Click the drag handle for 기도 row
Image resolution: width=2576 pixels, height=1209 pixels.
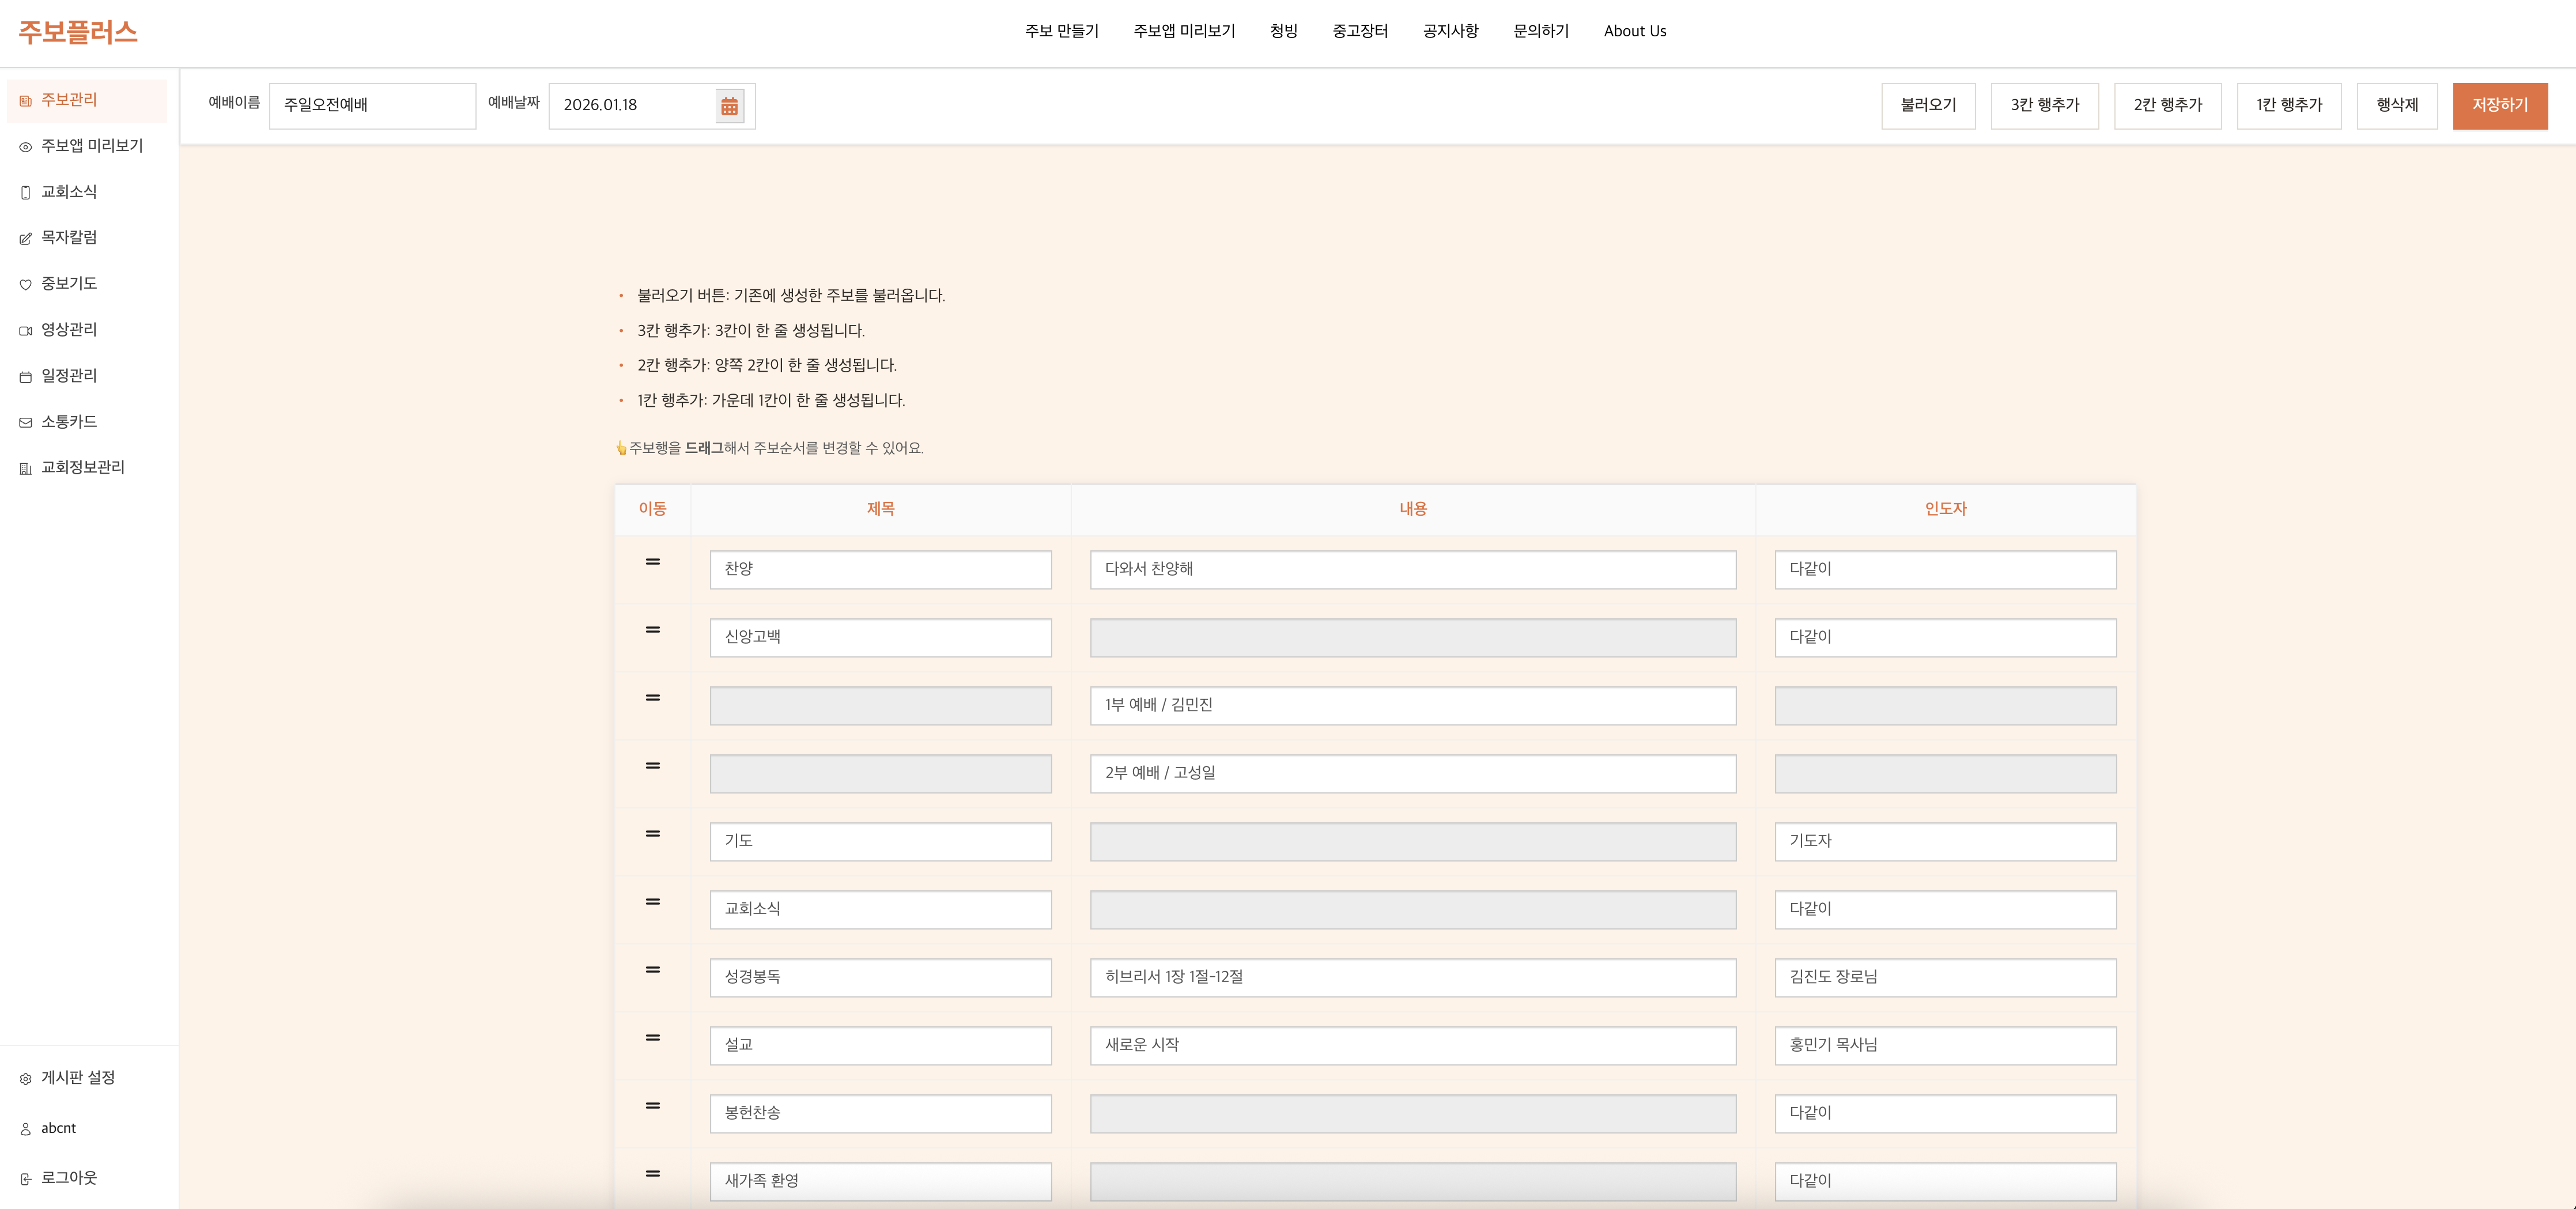(x=653, y=834)
